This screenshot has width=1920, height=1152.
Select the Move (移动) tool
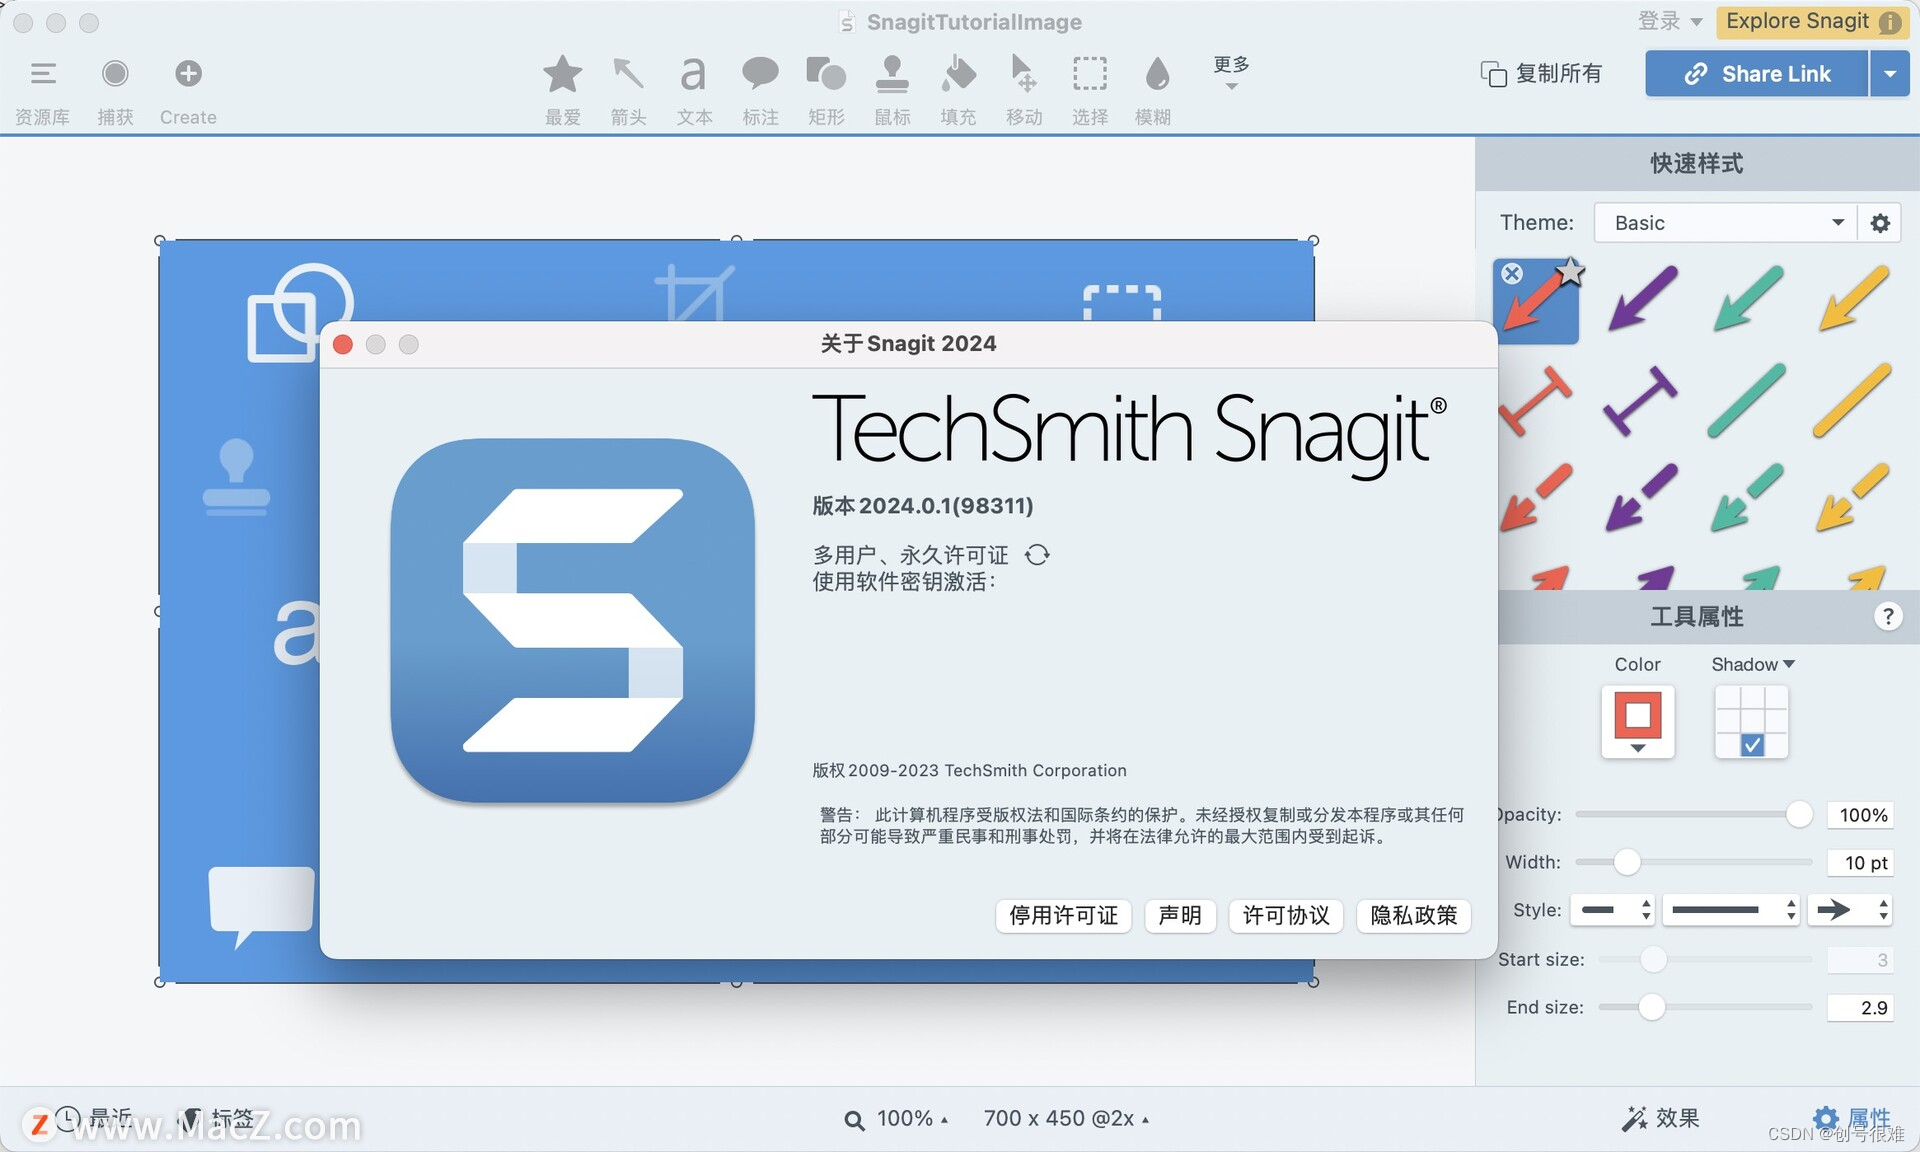[1023, 74]
